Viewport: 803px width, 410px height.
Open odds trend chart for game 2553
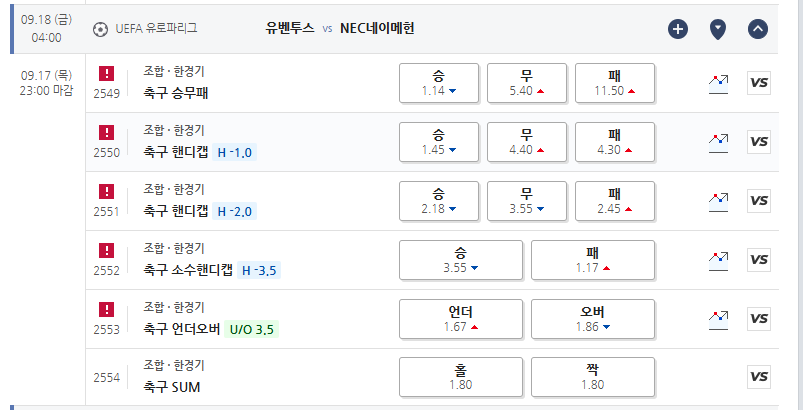718,319
